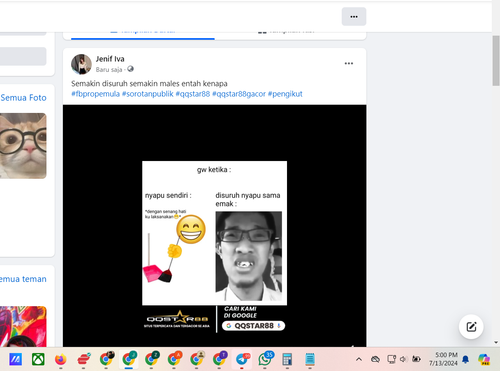This screenshot has width=500, height=371.
Task: Open the #qqstar88 hashtag
Action: (x=193, y=94)
